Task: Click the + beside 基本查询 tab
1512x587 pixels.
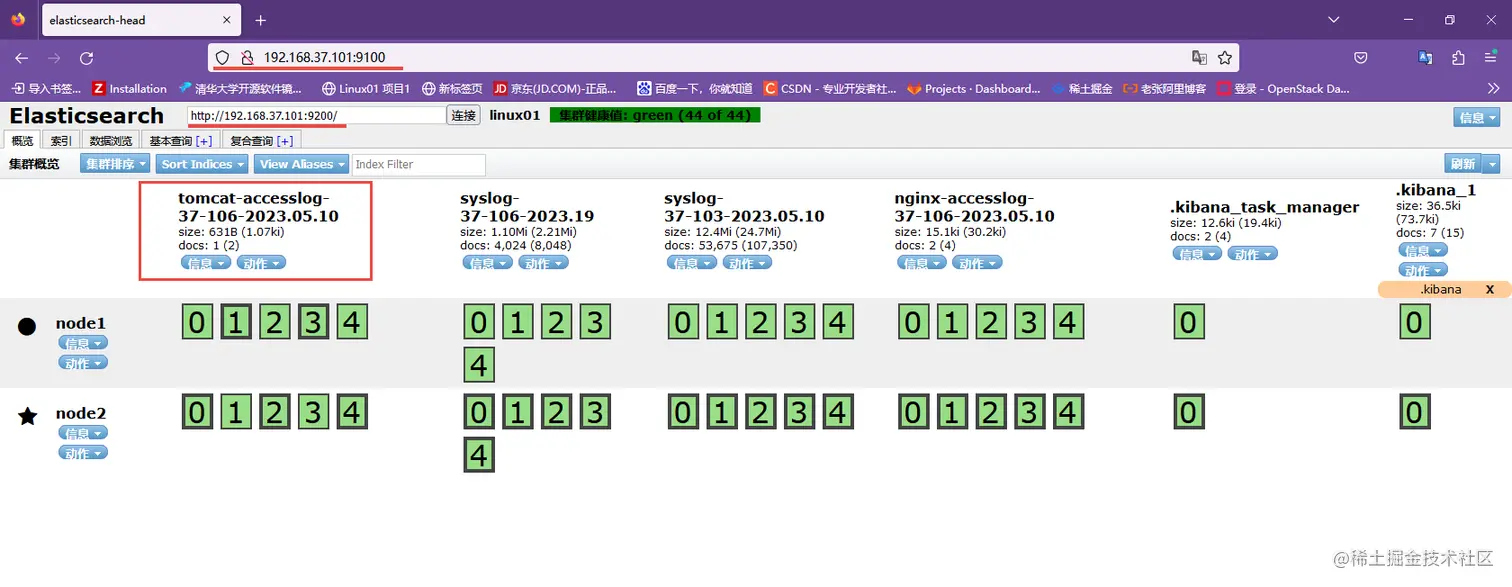Action: coord(204,141)
